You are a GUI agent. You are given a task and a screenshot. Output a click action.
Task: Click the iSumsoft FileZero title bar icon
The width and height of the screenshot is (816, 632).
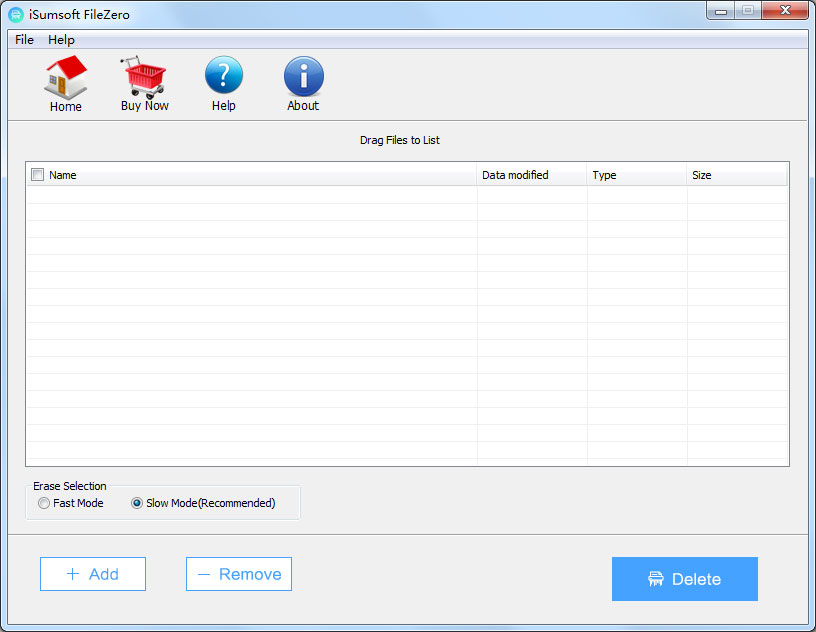point(16,15)
